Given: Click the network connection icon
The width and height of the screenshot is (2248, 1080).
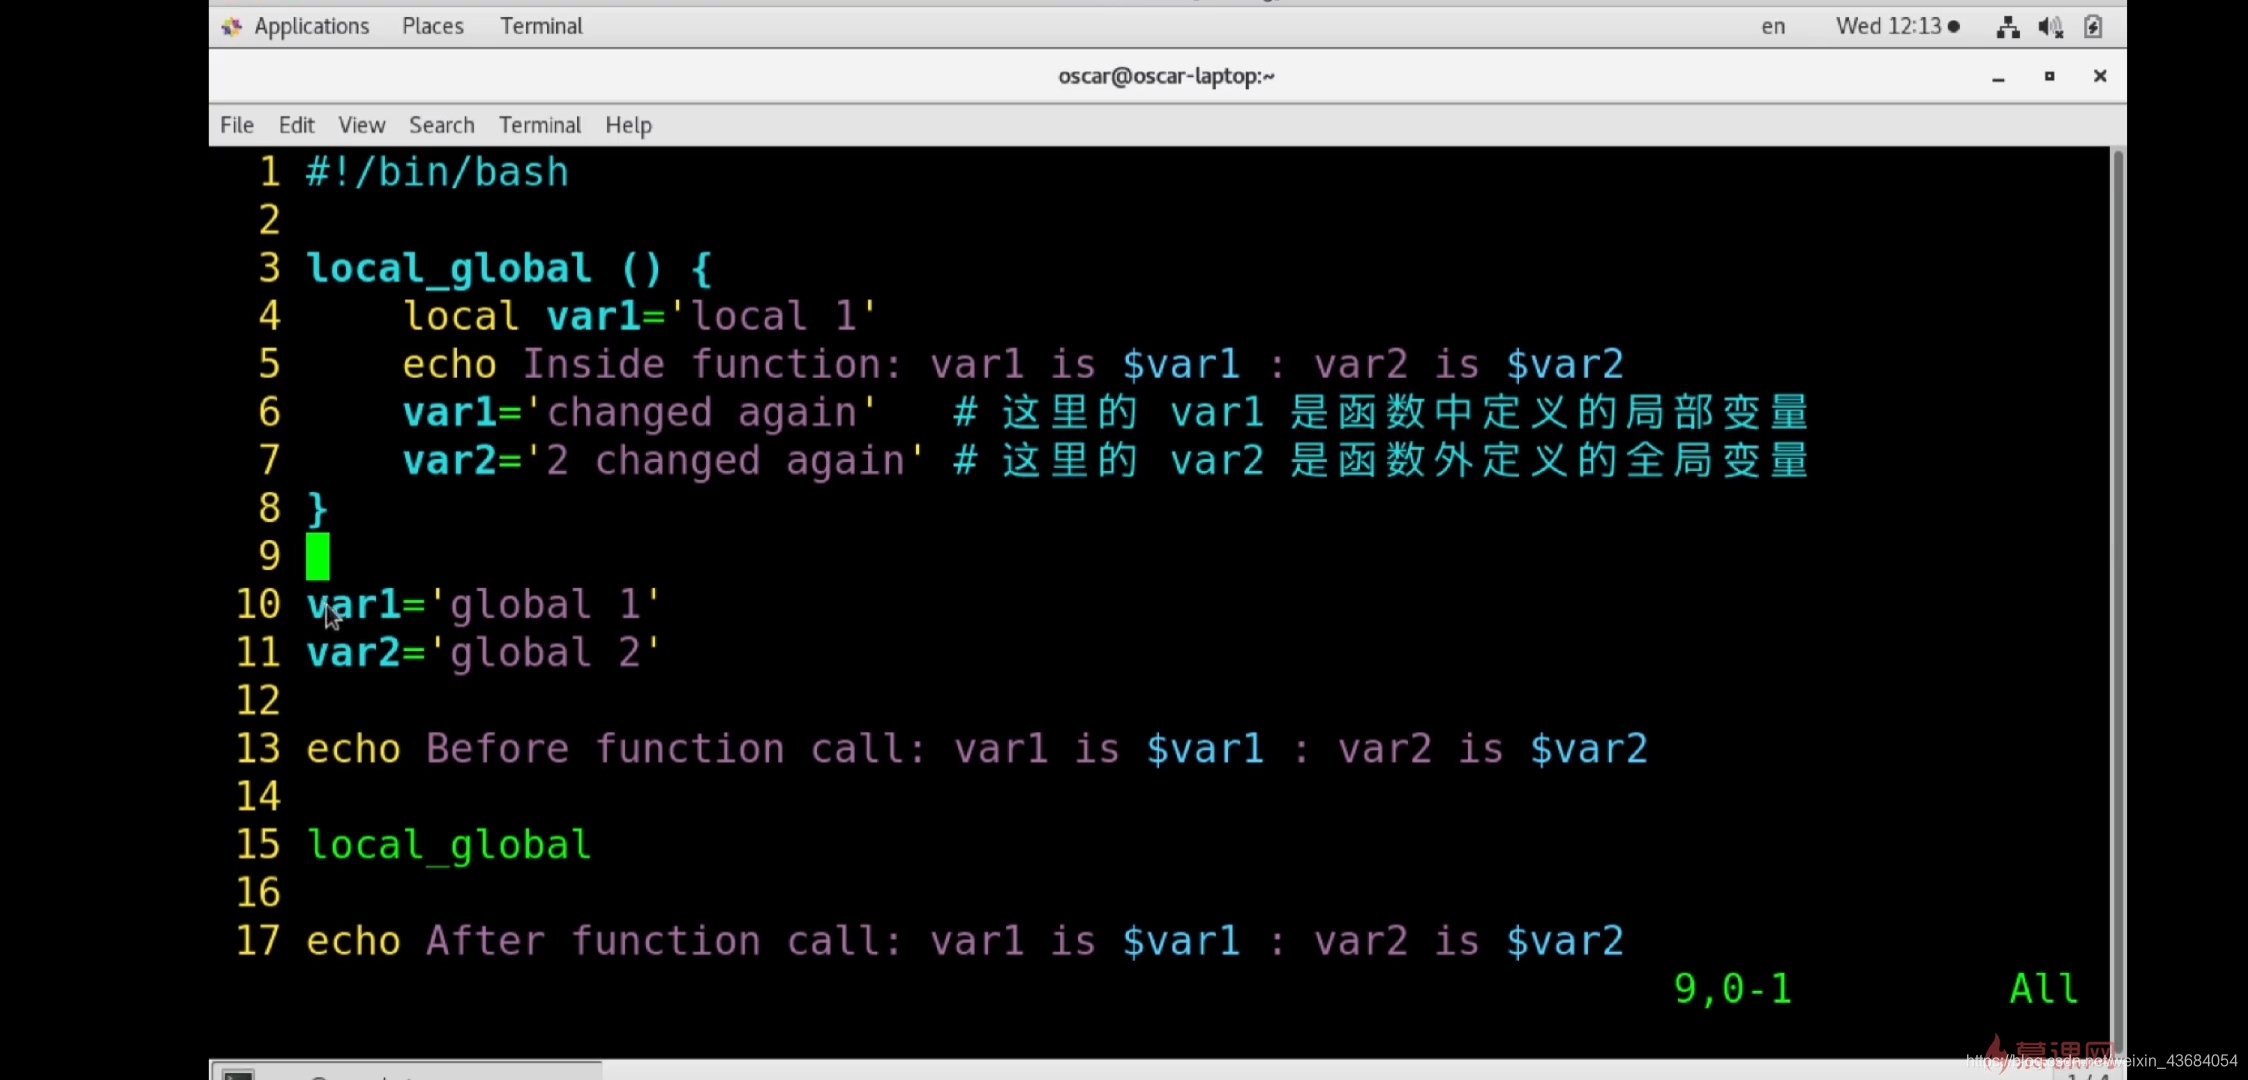Looking at the screenshot, I should [x=2007, y=27].
